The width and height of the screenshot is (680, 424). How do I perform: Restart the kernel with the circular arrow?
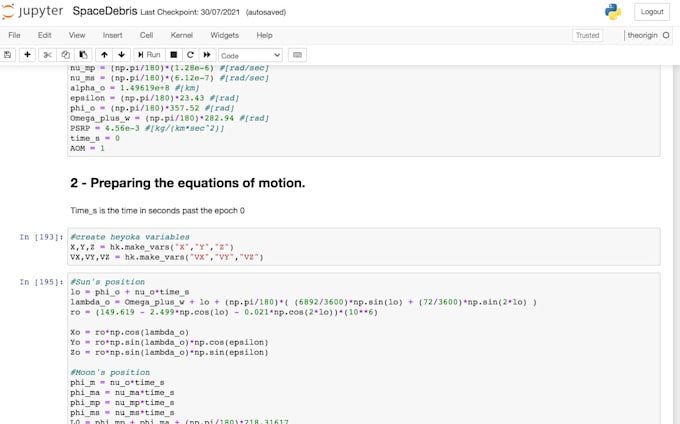190,55
